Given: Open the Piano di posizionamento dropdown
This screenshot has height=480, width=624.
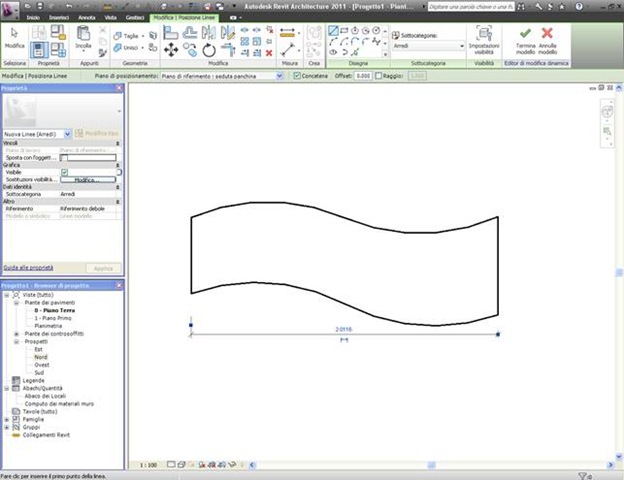Looking at the screenshot, I should tap(222, 76).
